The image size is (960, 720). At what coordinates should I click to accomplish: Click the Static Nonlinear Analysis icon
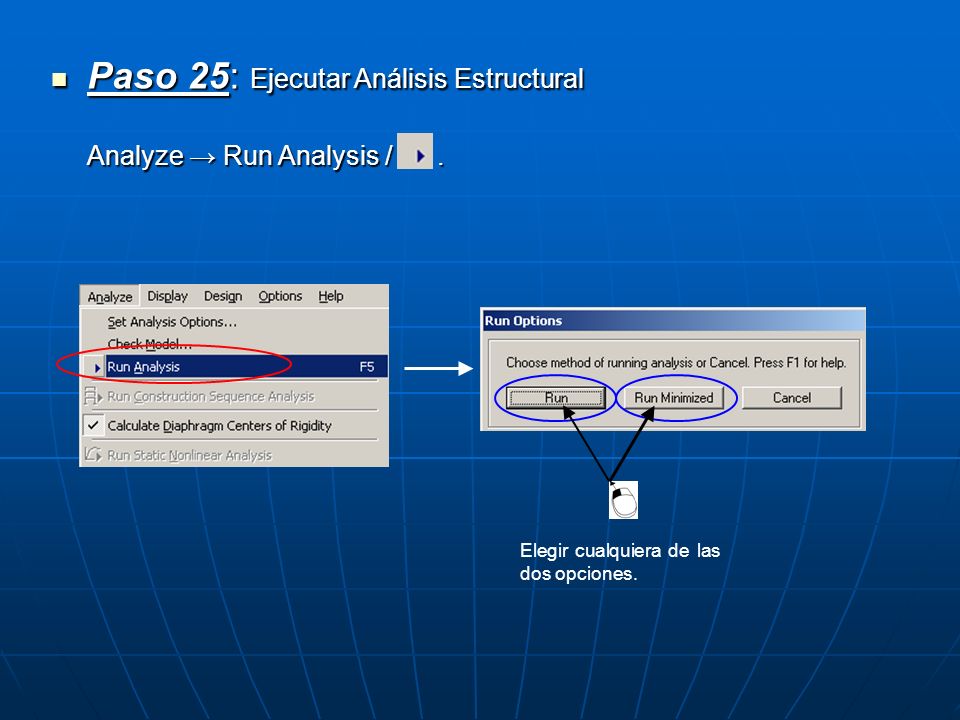pos(93,455)
